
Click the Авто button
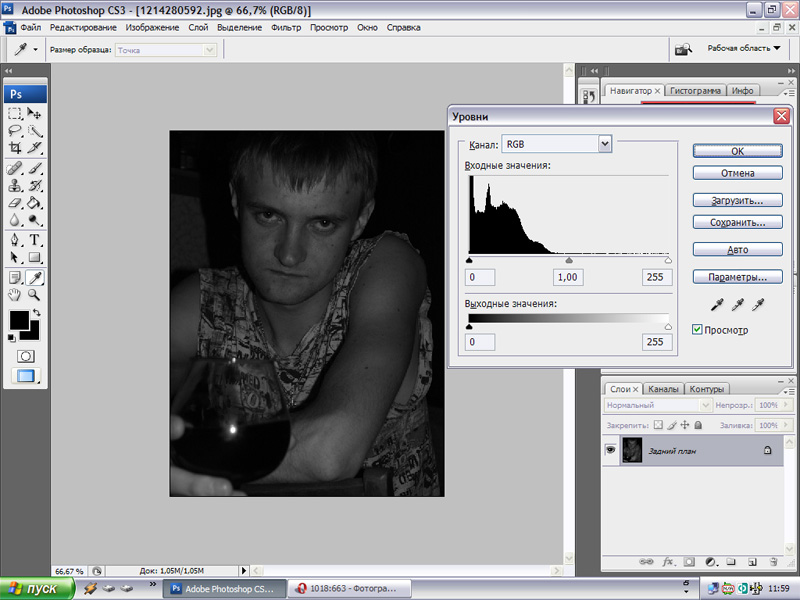(x=737, y=249)
